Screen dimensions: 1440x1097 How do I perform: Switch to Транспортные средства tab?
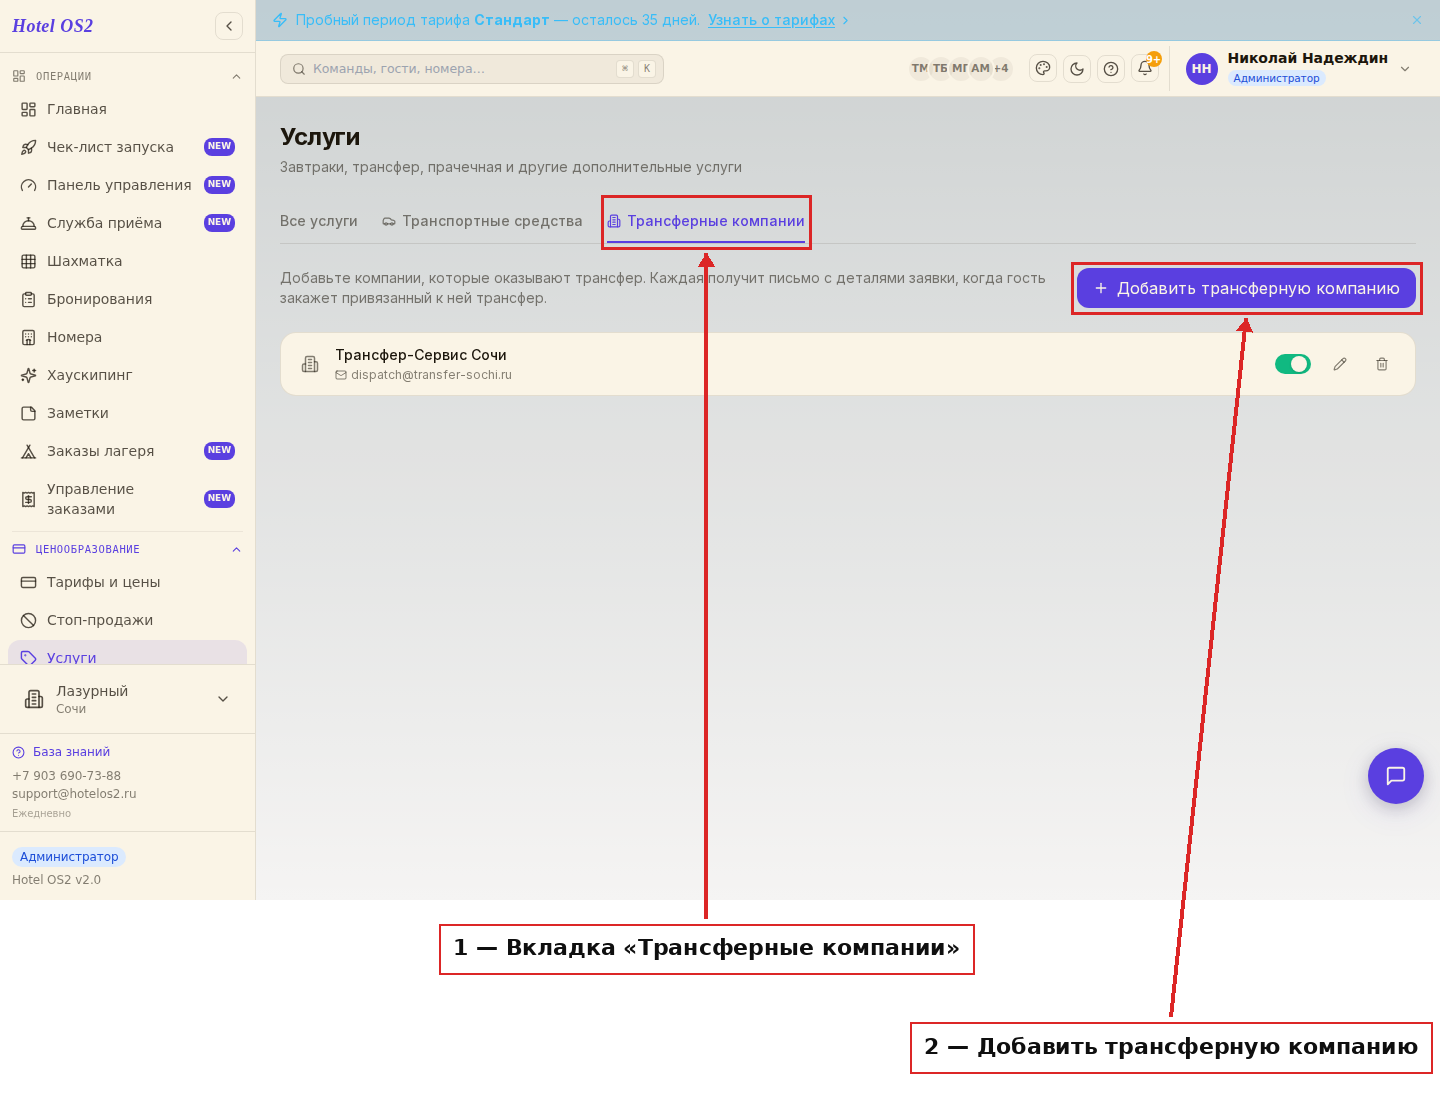[482, 221]
